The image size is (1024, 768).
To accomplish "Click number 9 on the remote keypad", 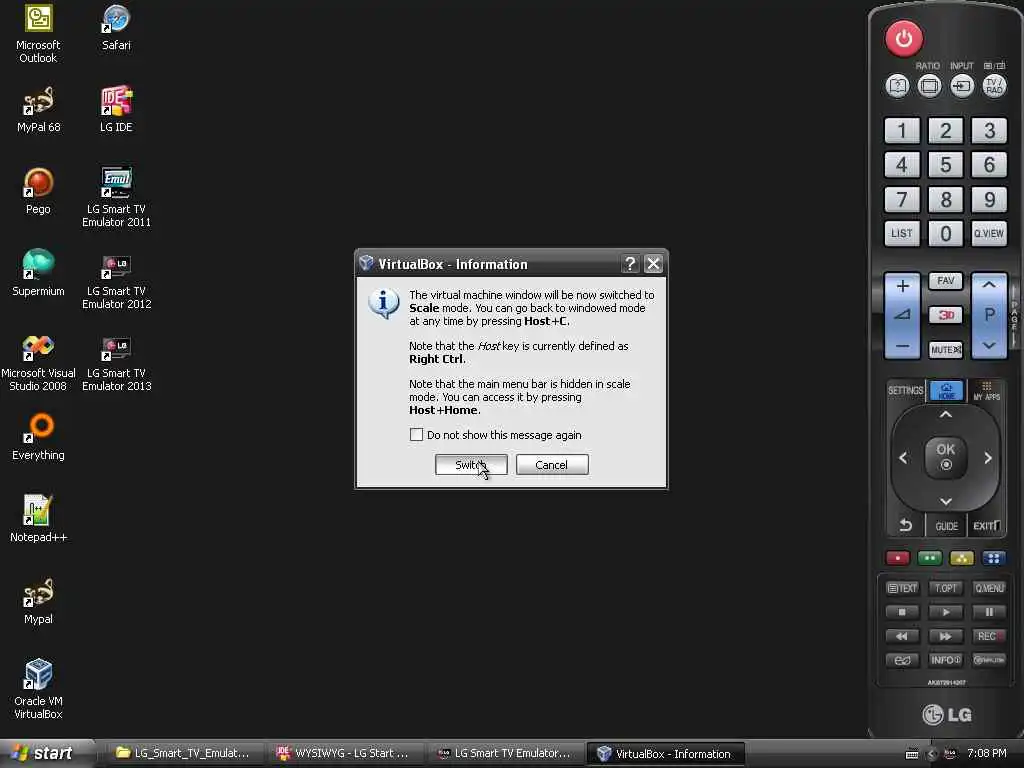I will click(989, 199).
